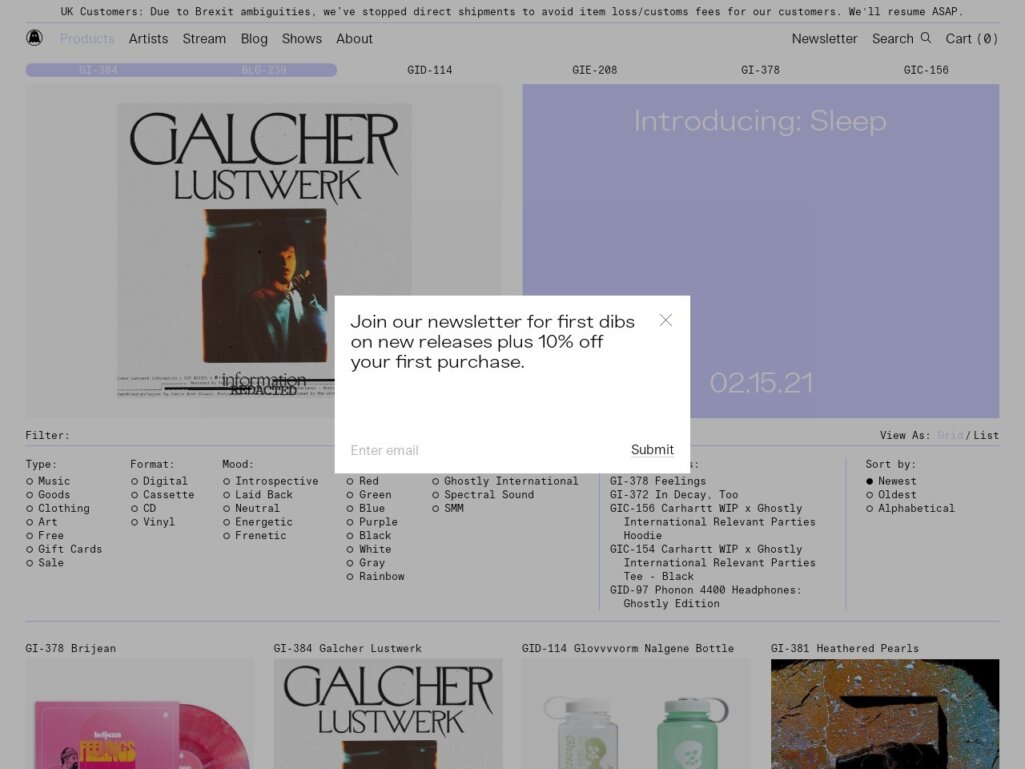Image resolution: width=1025 pixels, height=769 pixels.
Task: Open the Brijean Feelings vinyl thumbnail
Action: pos(139,715)
